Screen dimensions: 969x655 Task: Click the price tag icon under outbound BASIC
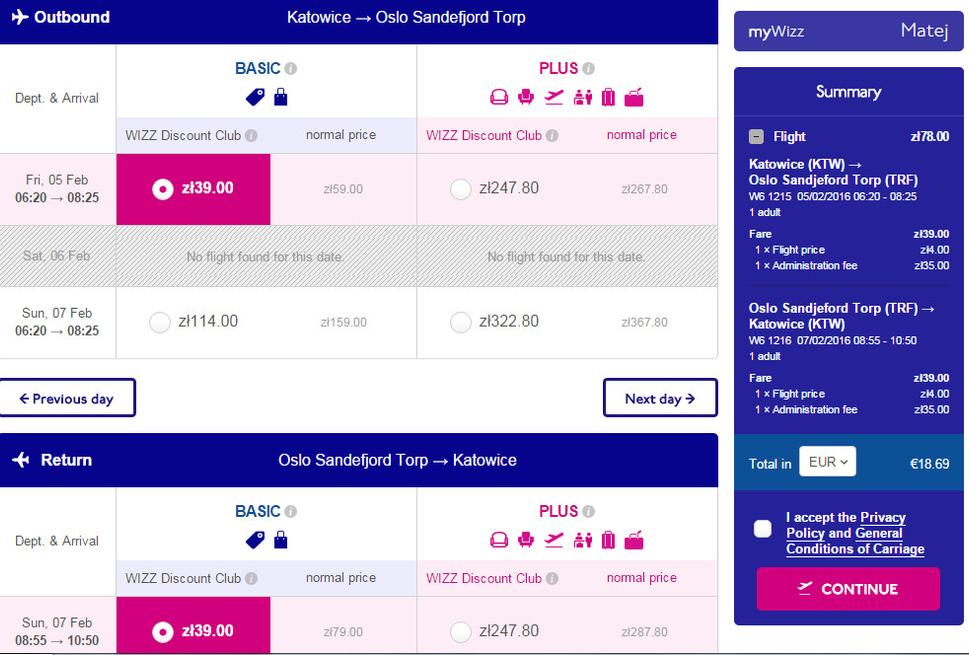[x=255, y=97]
